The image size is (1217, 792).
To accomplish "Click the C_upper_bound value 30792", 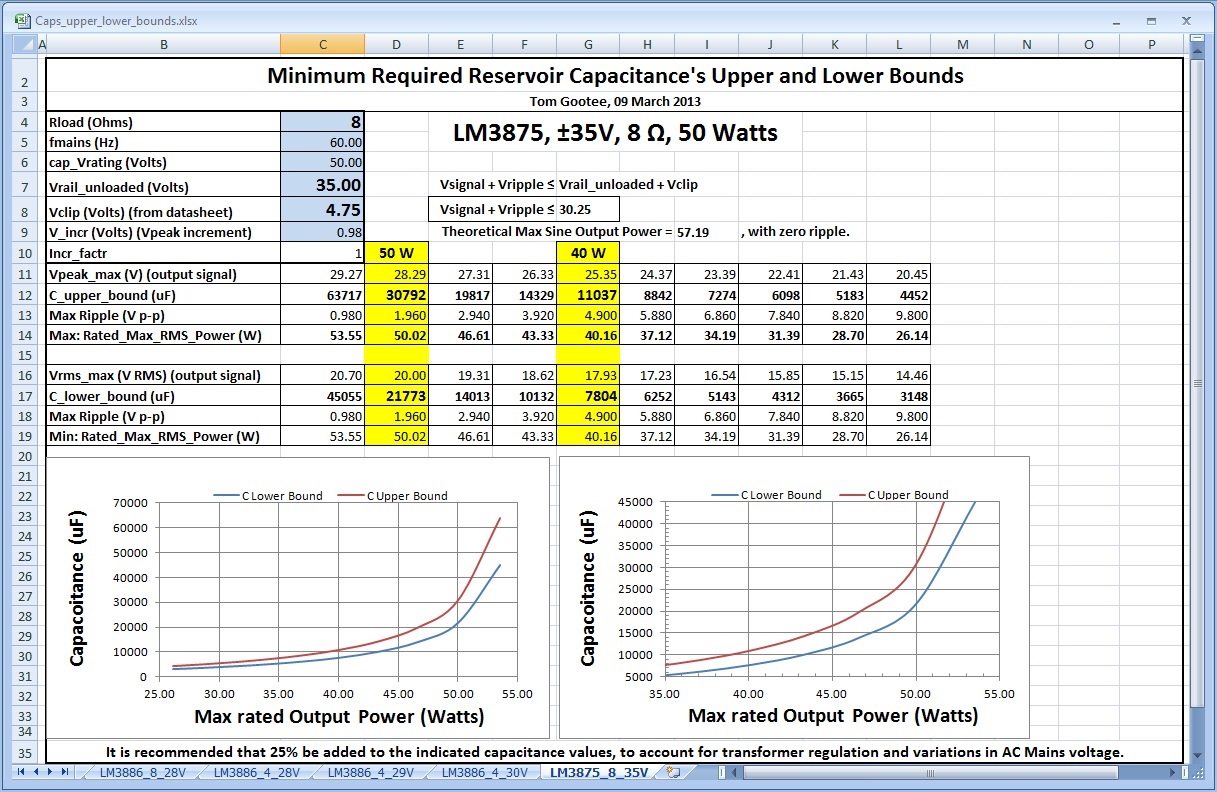I will (396, 295).
